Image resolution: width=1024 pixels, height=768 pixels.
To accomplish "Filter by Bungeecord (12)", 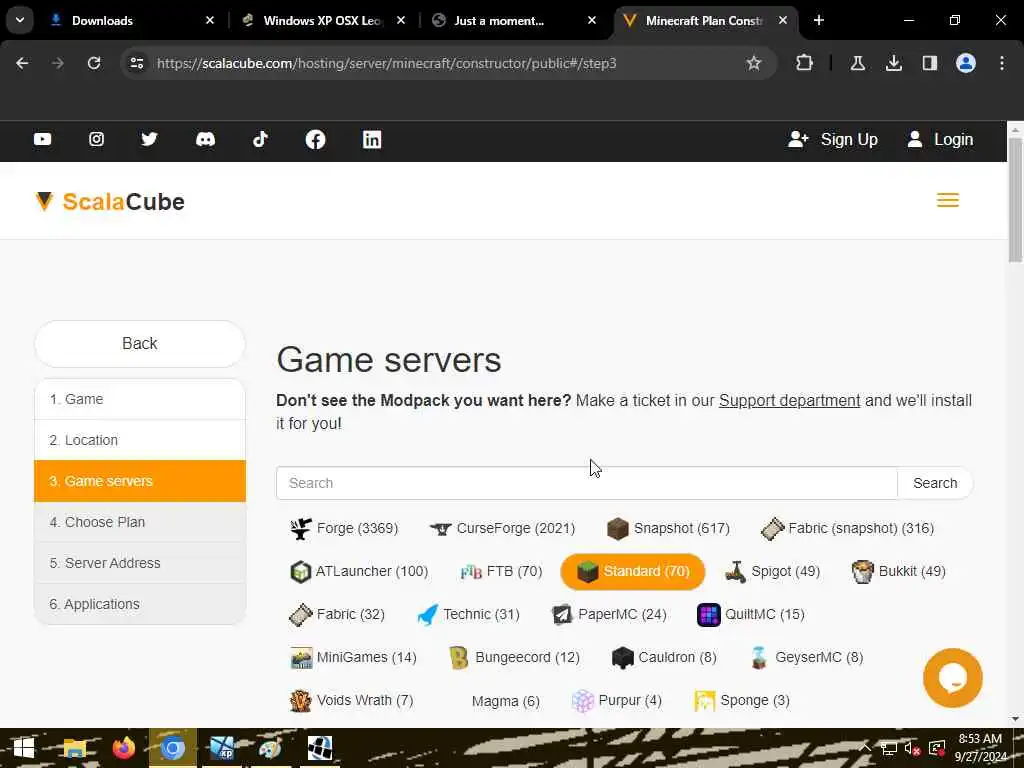I will pos(515,658).
